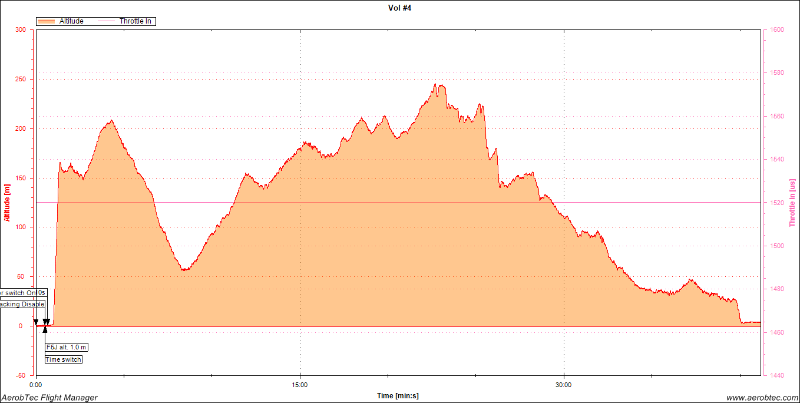The image size is (800, 403).
Task: Click the leftmost down-arrow marker on zero line
Action: pos(36,323)
